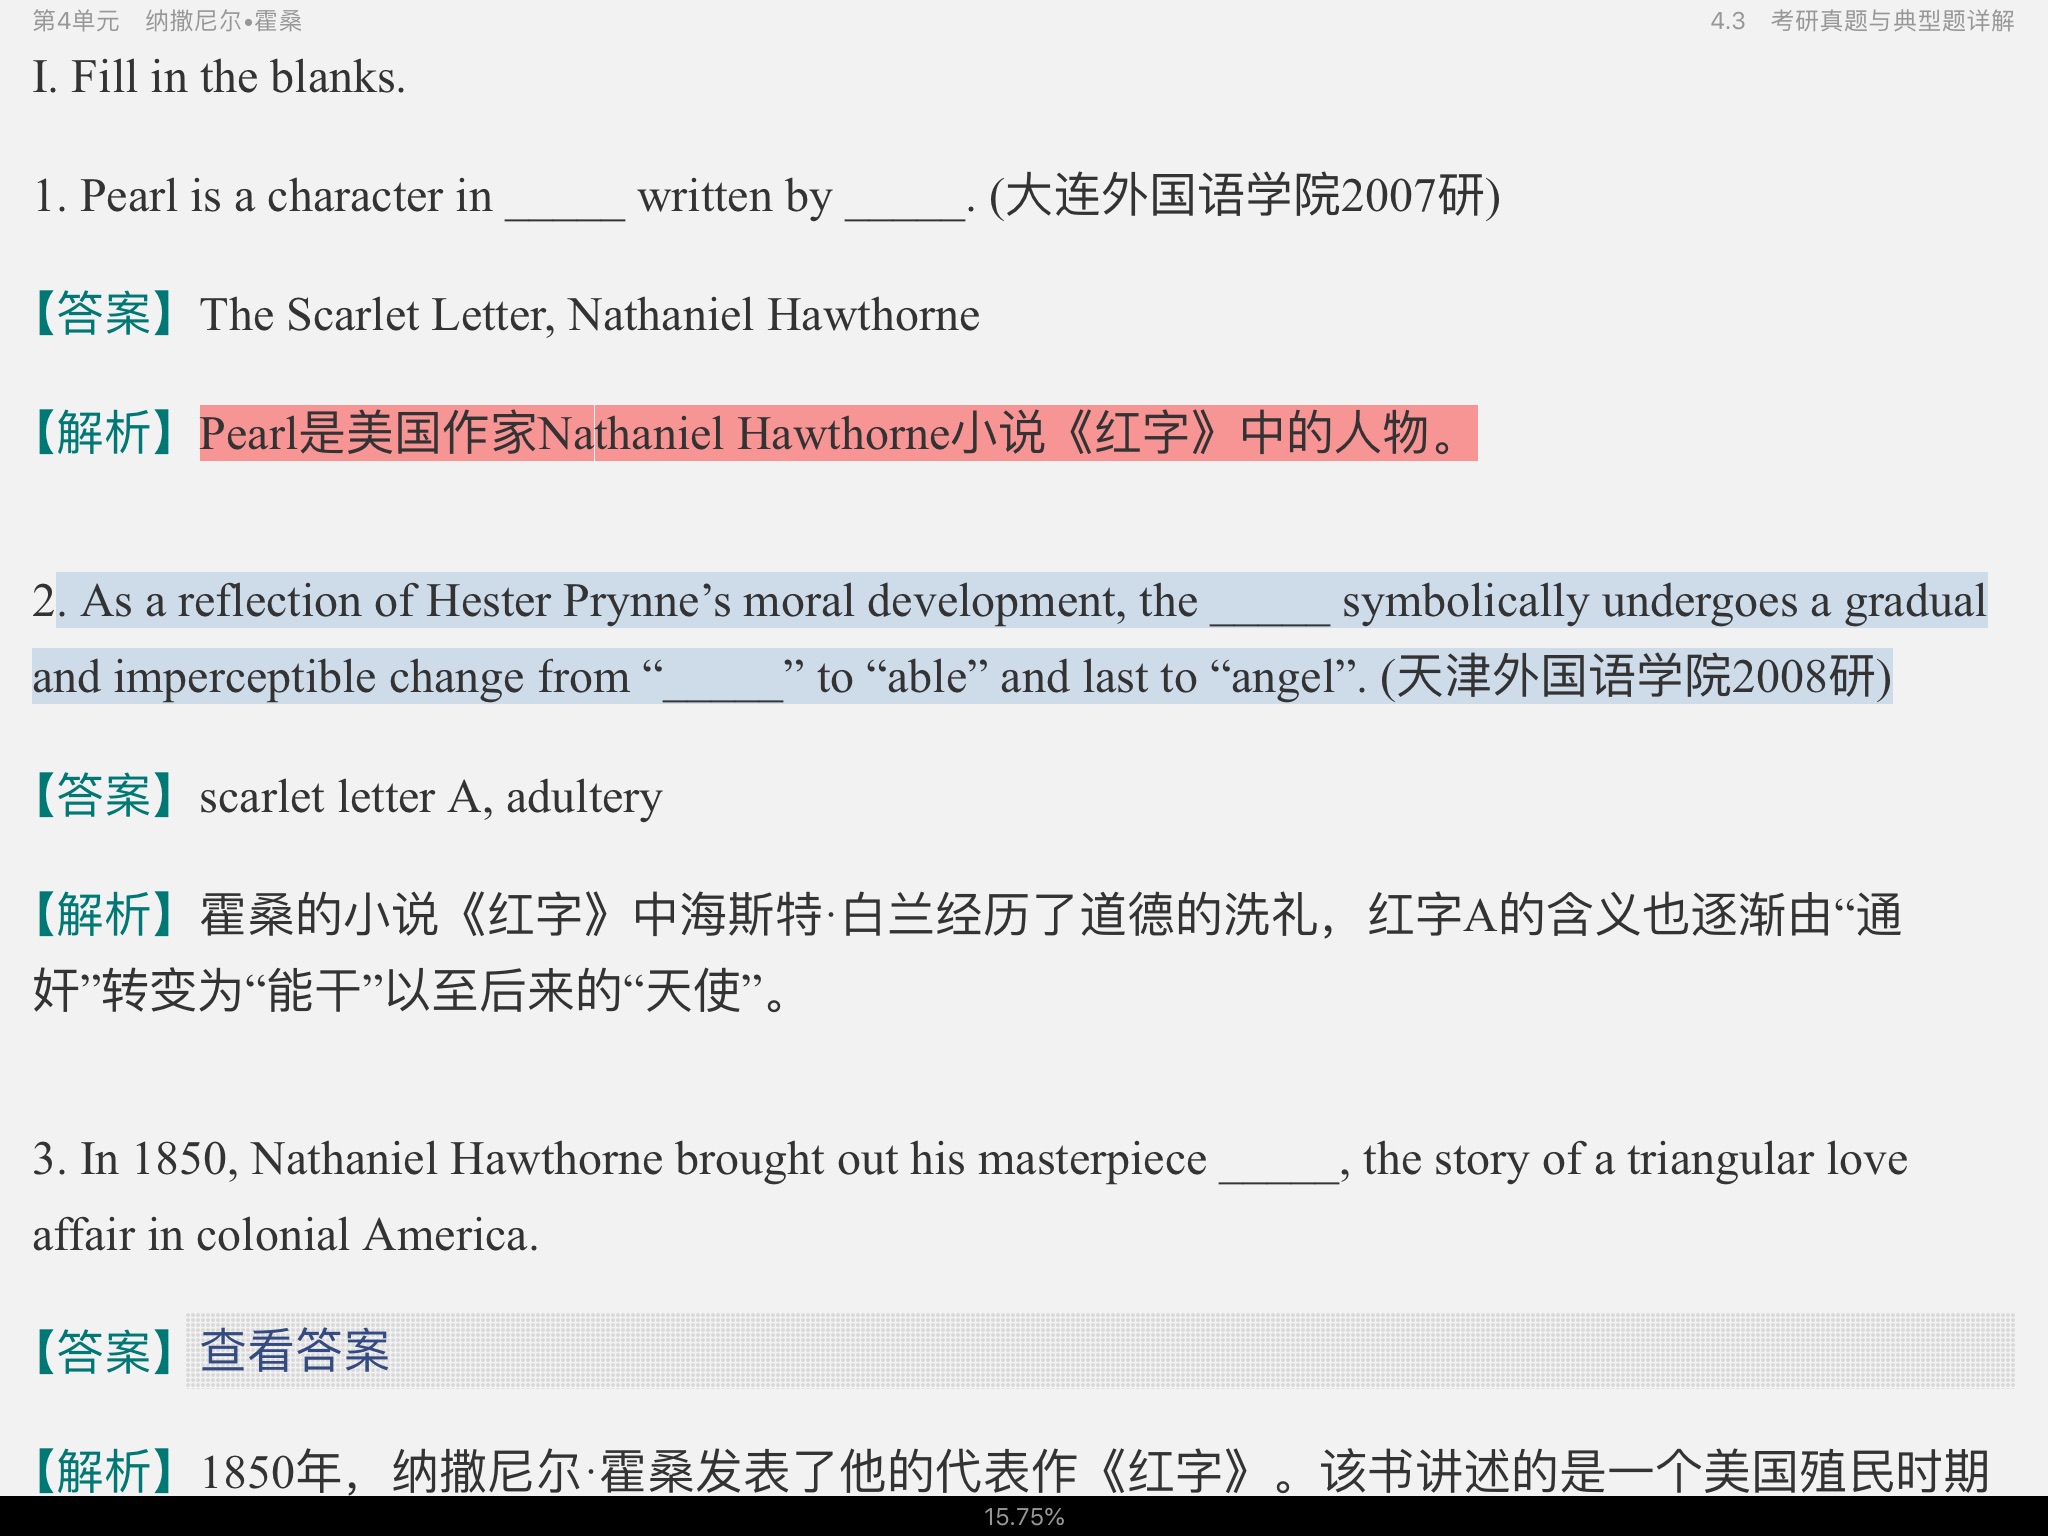Image resolution: width=2048 pixels, height=1536 pixels.
Task: Tap the chapter title 第4单元 纳撒尼尔•霍桑
Action: (x=167, y=21)
